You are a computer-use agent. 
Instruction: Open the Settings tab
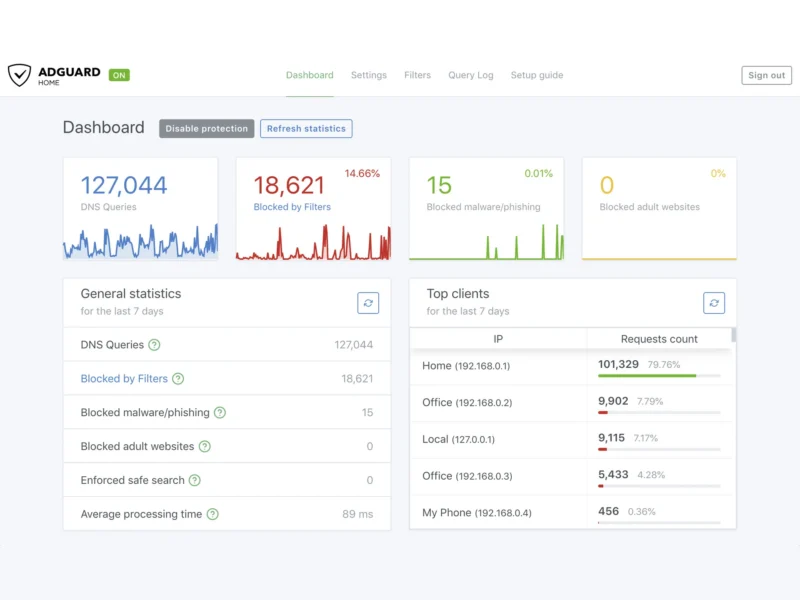(x=369, y=75)
